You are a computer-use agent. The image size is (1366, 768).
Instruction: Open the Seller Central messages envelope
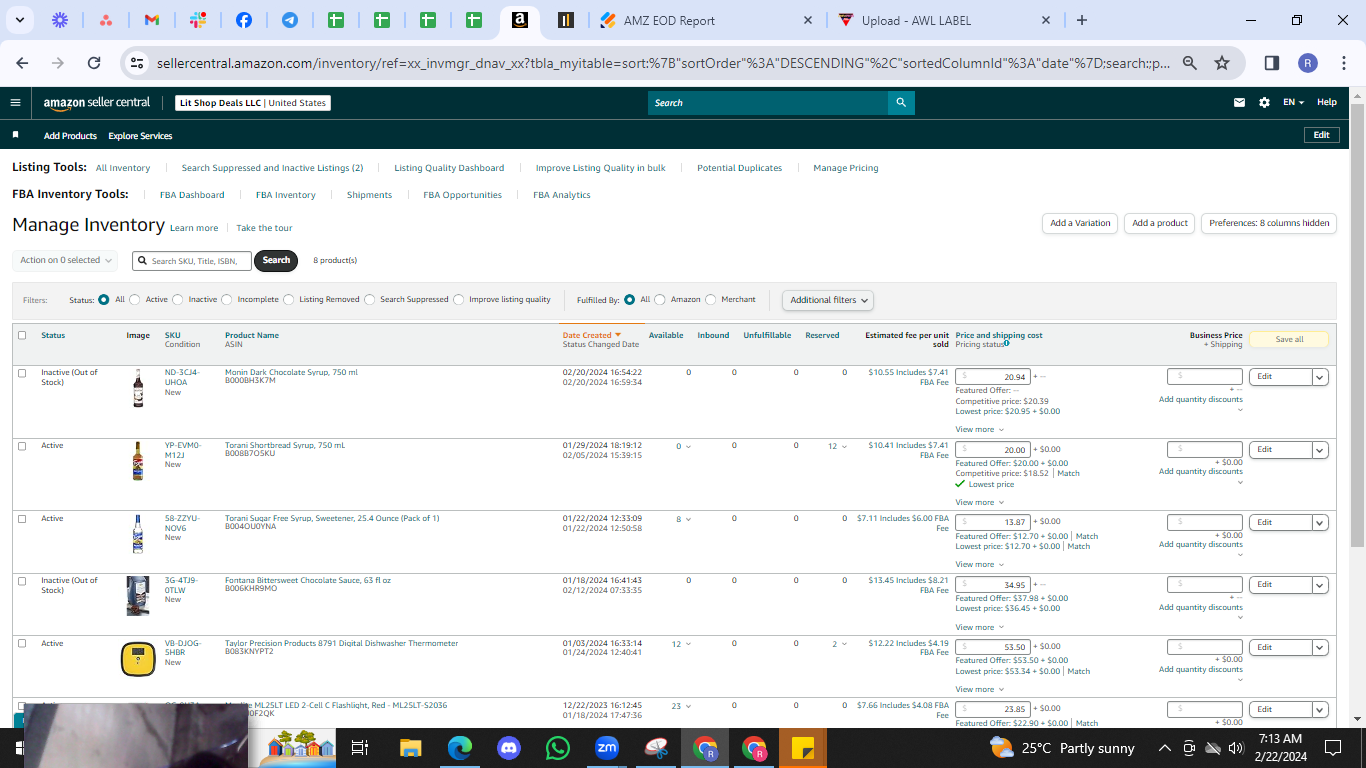tap(1240, 102)
